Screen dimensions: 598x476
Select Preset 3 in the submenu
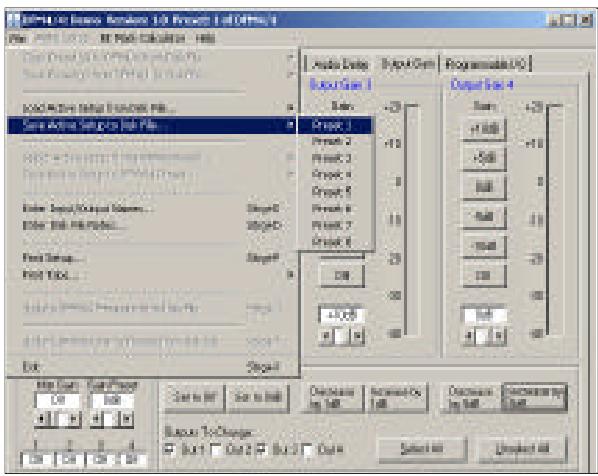tap(334, 158)
